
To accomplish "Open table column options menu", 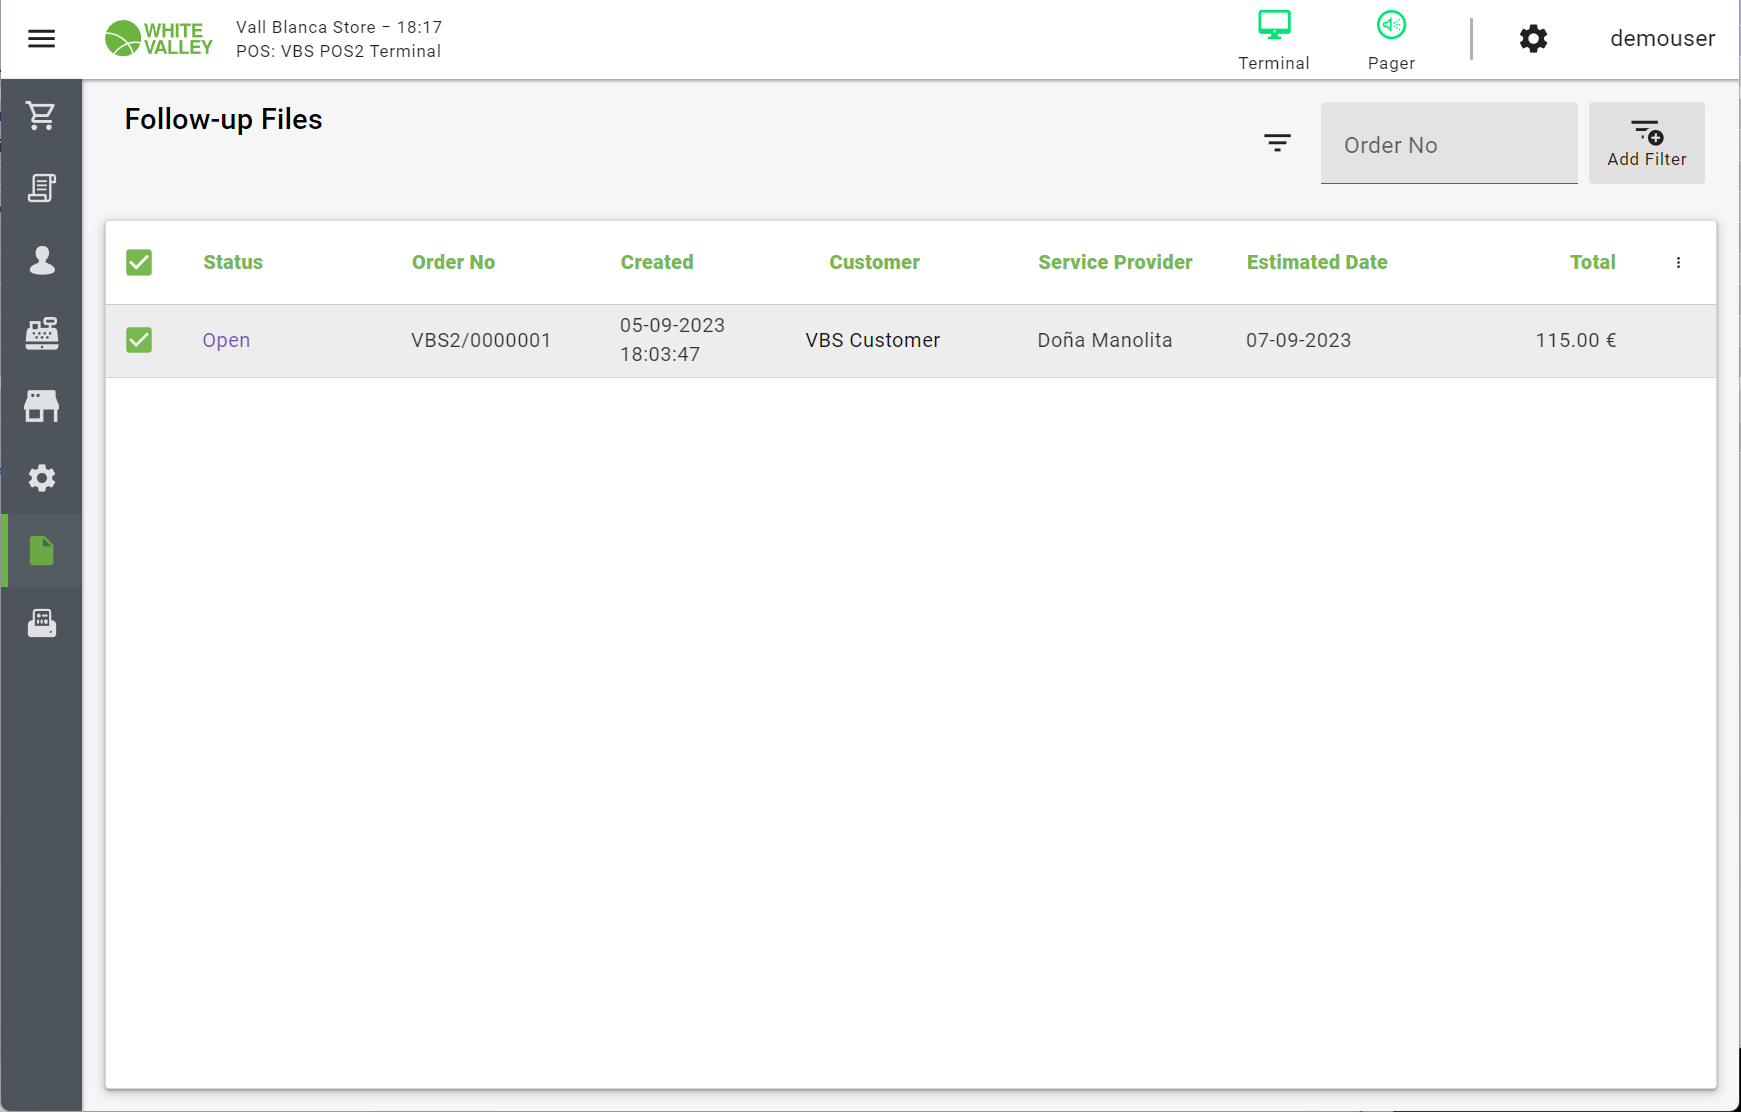I will (1678, 262).
